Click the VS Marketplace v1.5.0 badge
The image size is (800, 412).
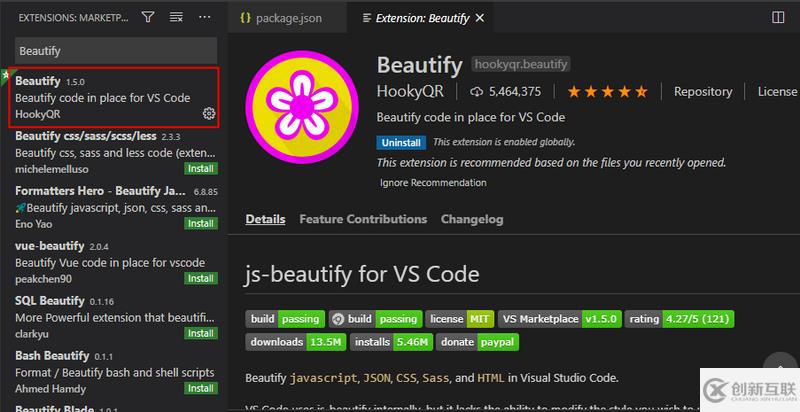point(560,319)
